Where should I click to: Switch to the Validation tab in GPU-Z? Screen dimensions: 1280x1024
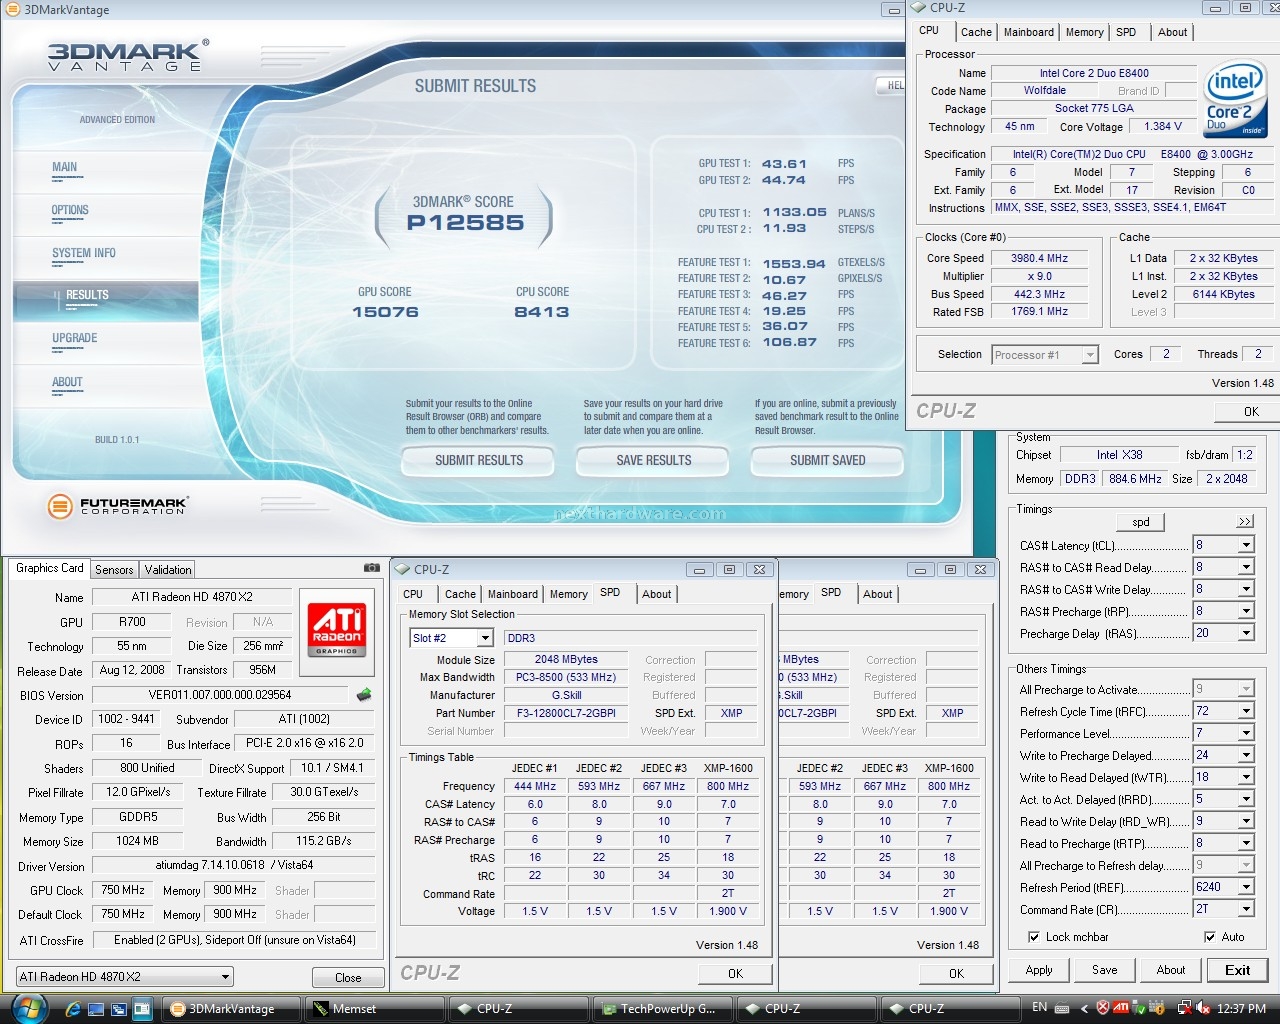click(x=168, y=569)
